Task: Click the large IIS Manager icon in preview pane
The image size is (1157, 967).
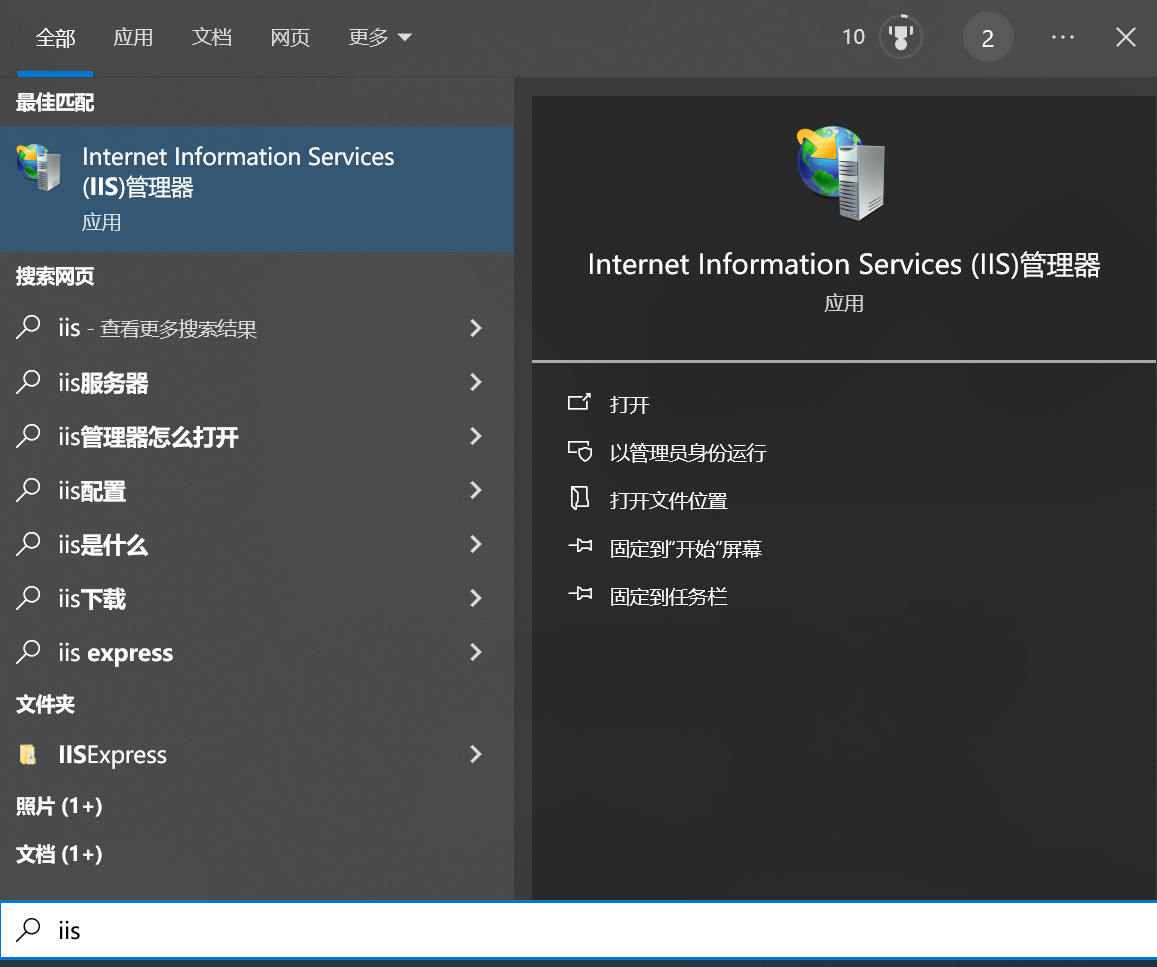Action: [x=842, y=173]
